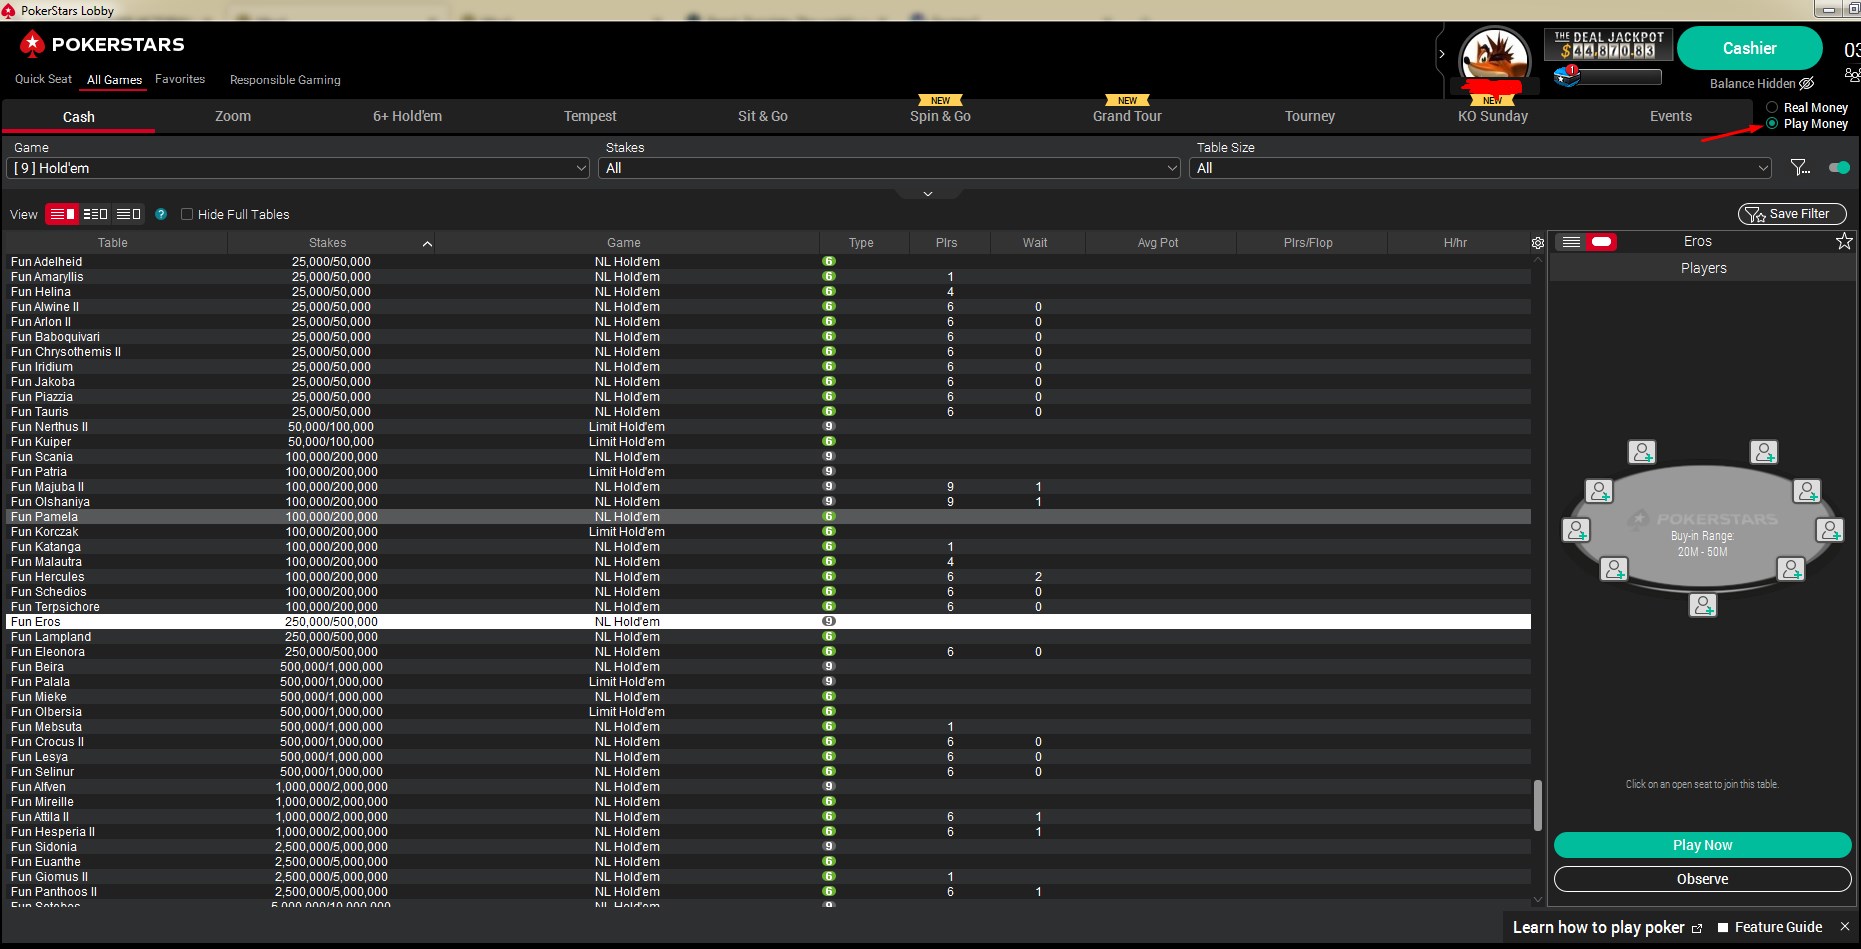Viewport: 1861px width, 949px height.
Task: Open the 6+ Hold'em tab
Action: pyautogui.click(x=407, y=116)
